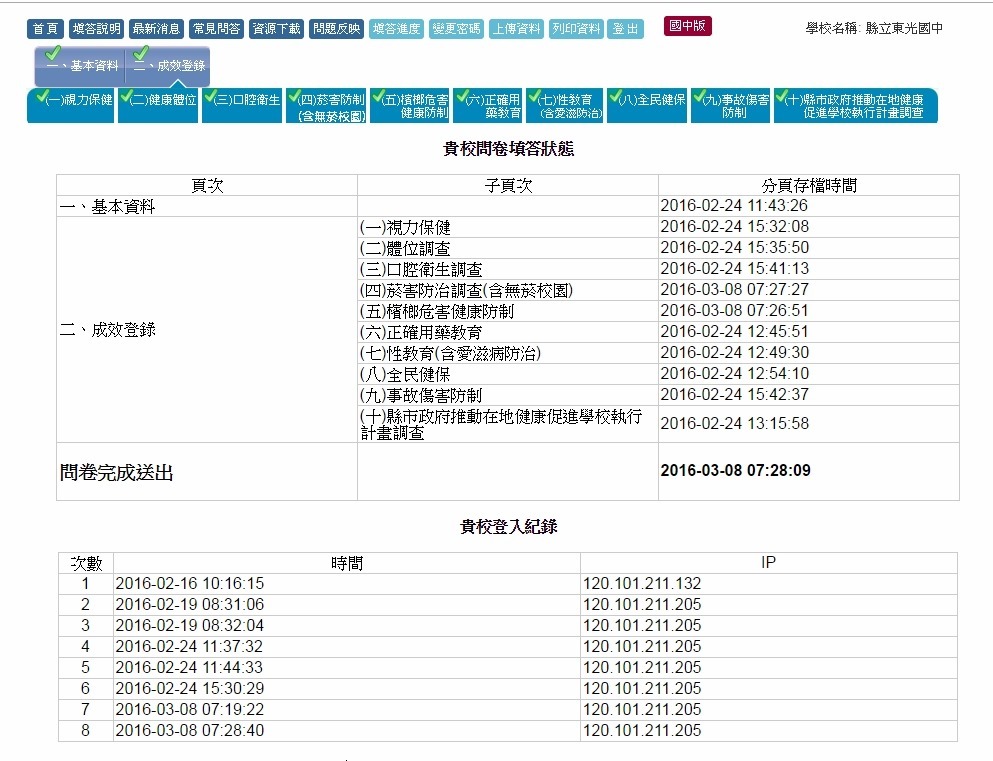Go to 首頁 home button
This screenshot has width=993, height=761.
point(45,29)
